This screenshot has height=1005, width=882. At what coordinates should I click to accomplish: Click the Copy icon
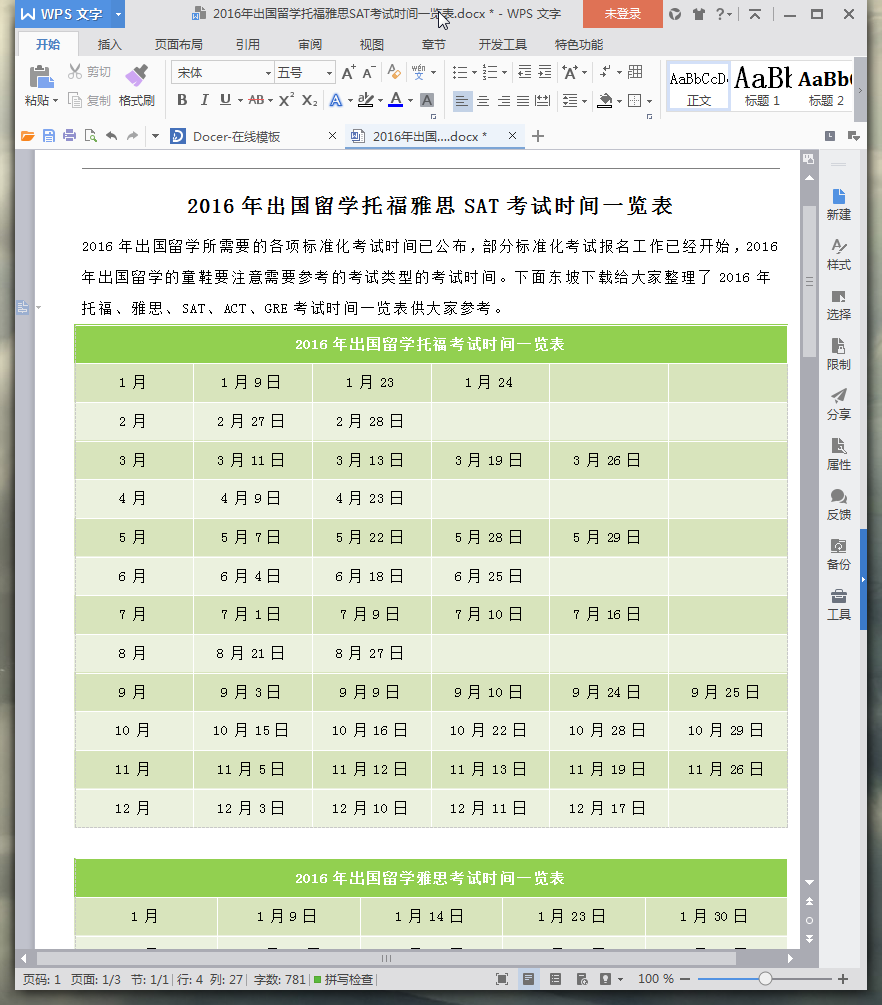coord(75,101)
